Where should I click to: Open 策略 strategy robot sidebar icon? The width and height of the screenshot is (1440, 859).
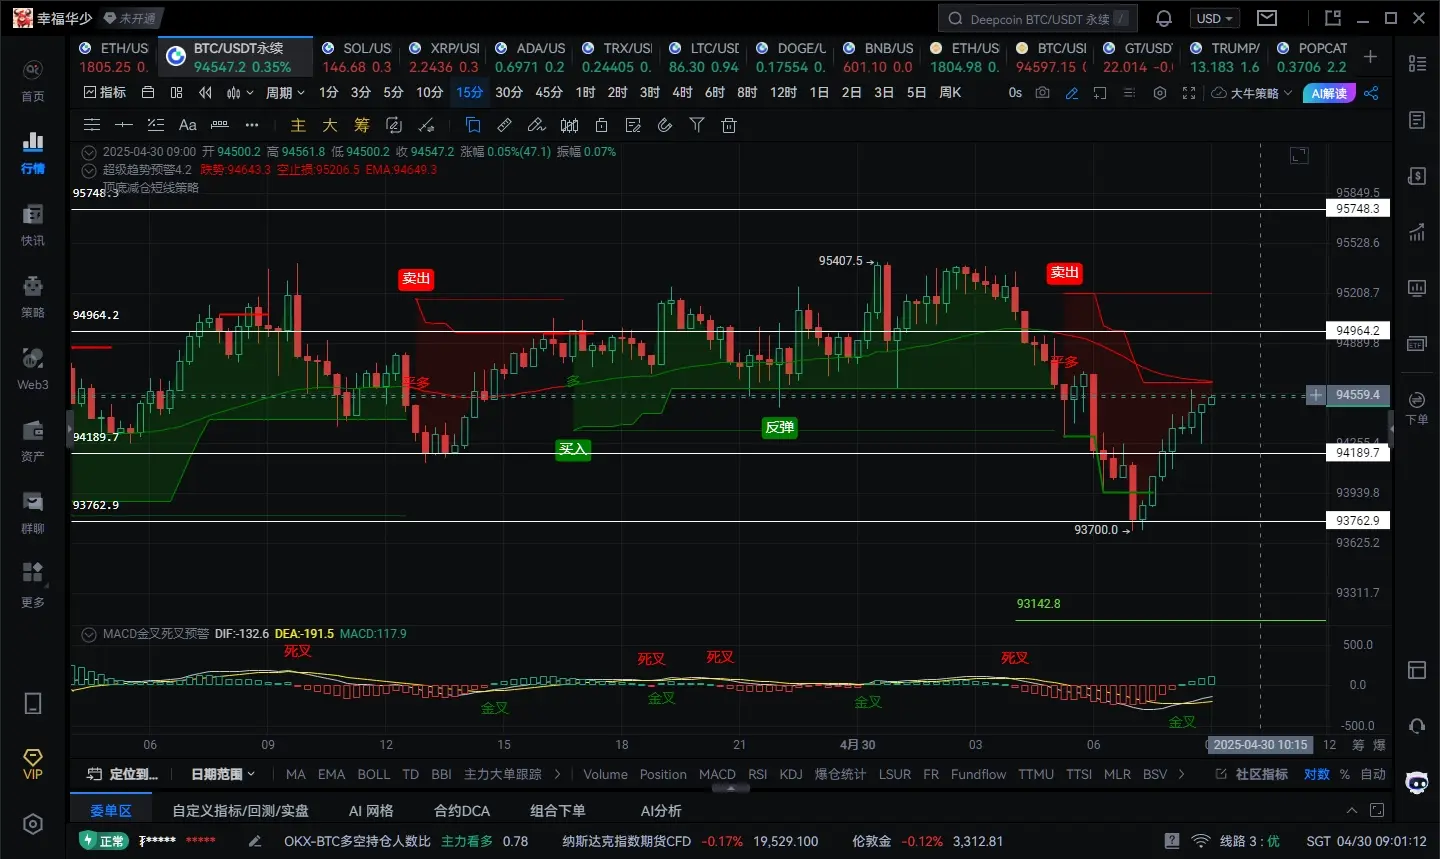coord(33,297)
